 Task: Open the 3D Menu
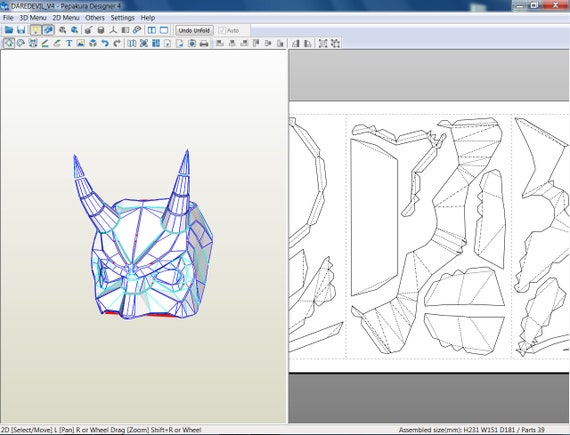tap(33, 17)
